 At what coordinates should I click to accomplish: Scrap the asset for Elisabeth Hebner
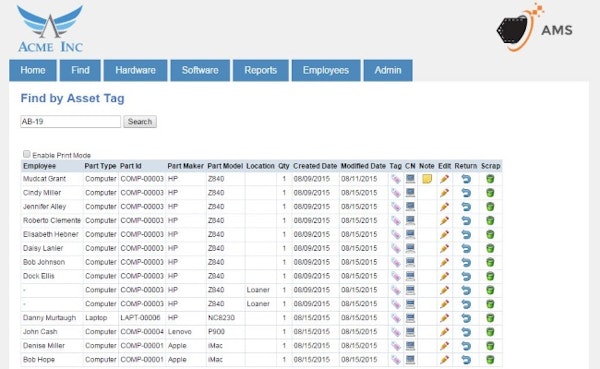[x=490, y=234]
